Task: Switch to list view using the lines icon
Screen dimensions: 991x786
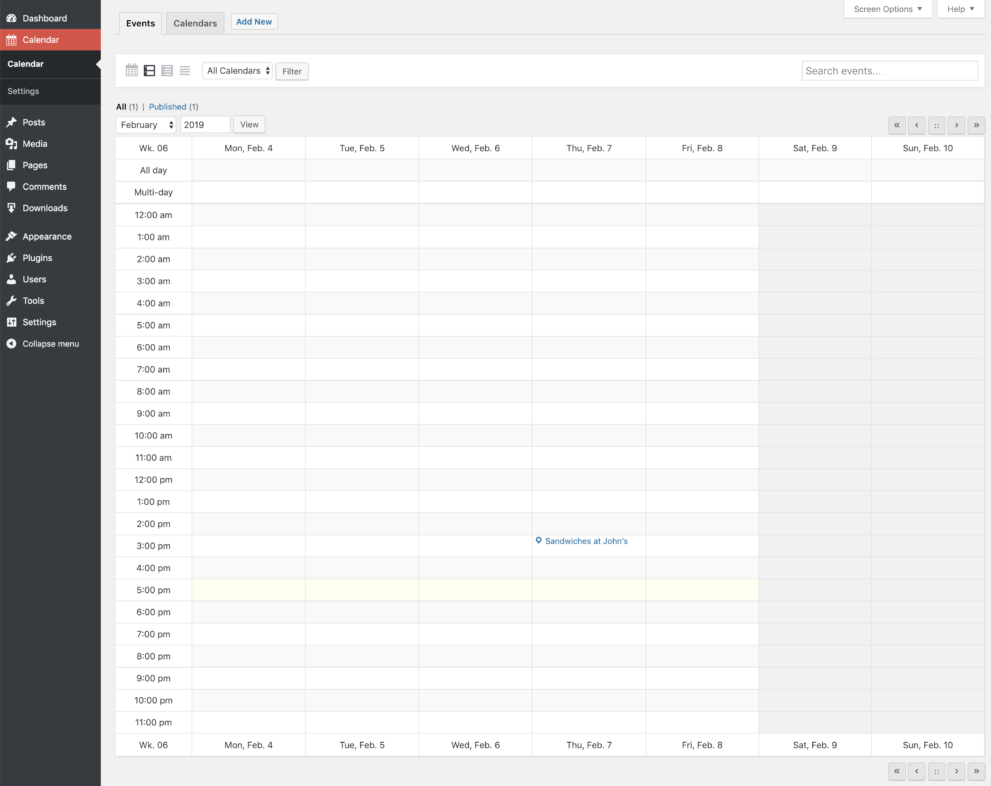Action: pos(185,71)
